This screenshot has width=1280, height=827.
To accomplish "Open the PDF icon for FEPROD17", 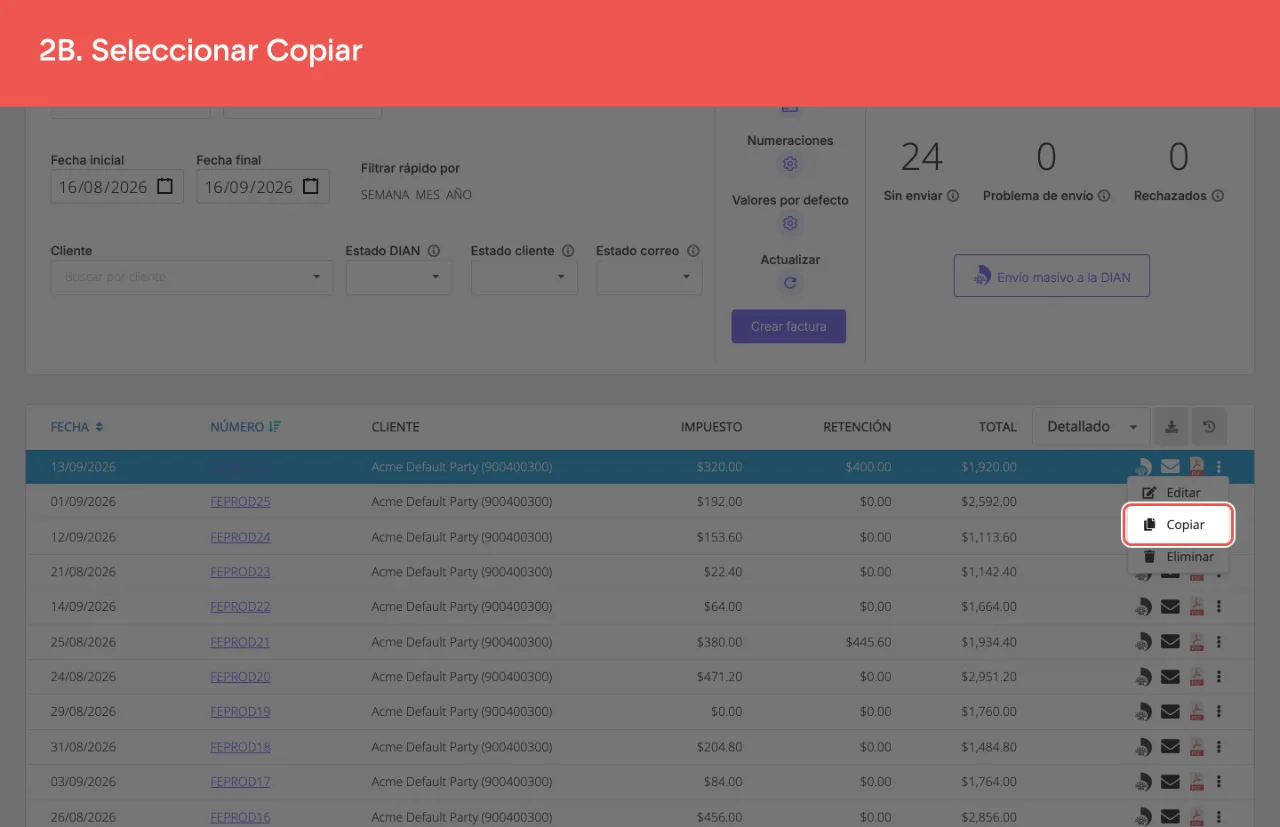I will click(1196, 782).
